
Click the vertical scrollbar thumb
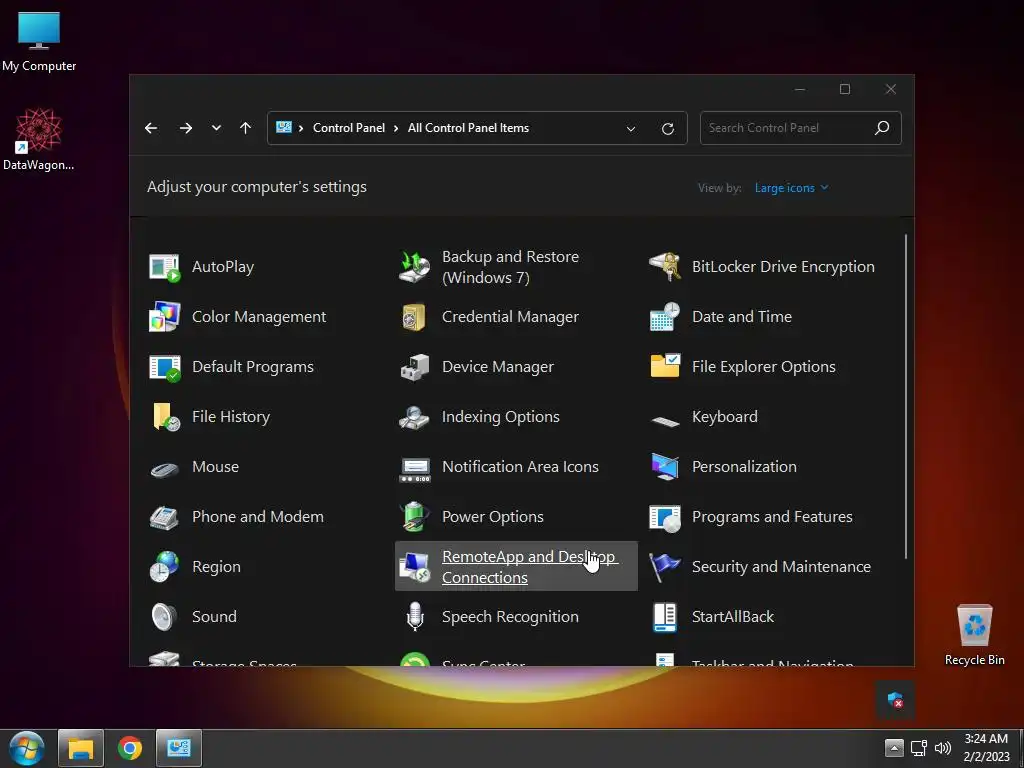point(906,396)
